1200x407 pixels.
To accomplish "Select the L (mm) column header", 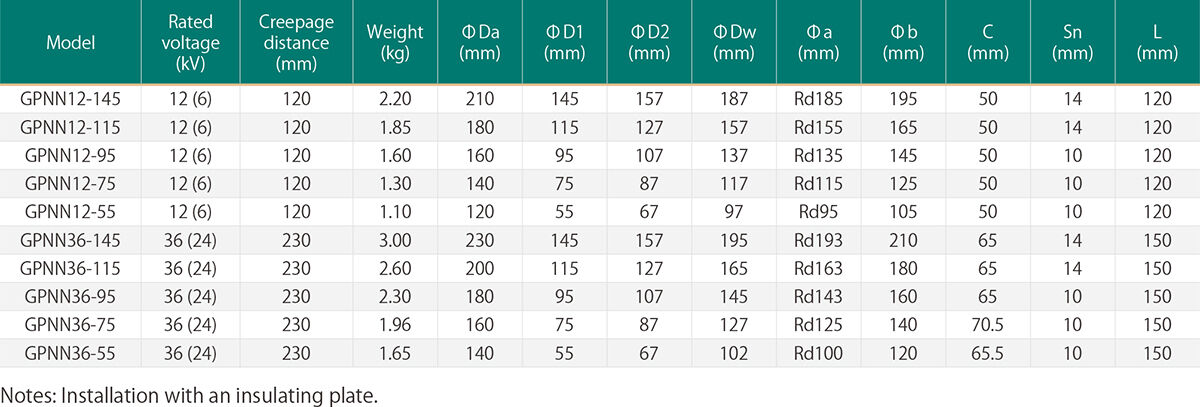I will coord(1156,43).
